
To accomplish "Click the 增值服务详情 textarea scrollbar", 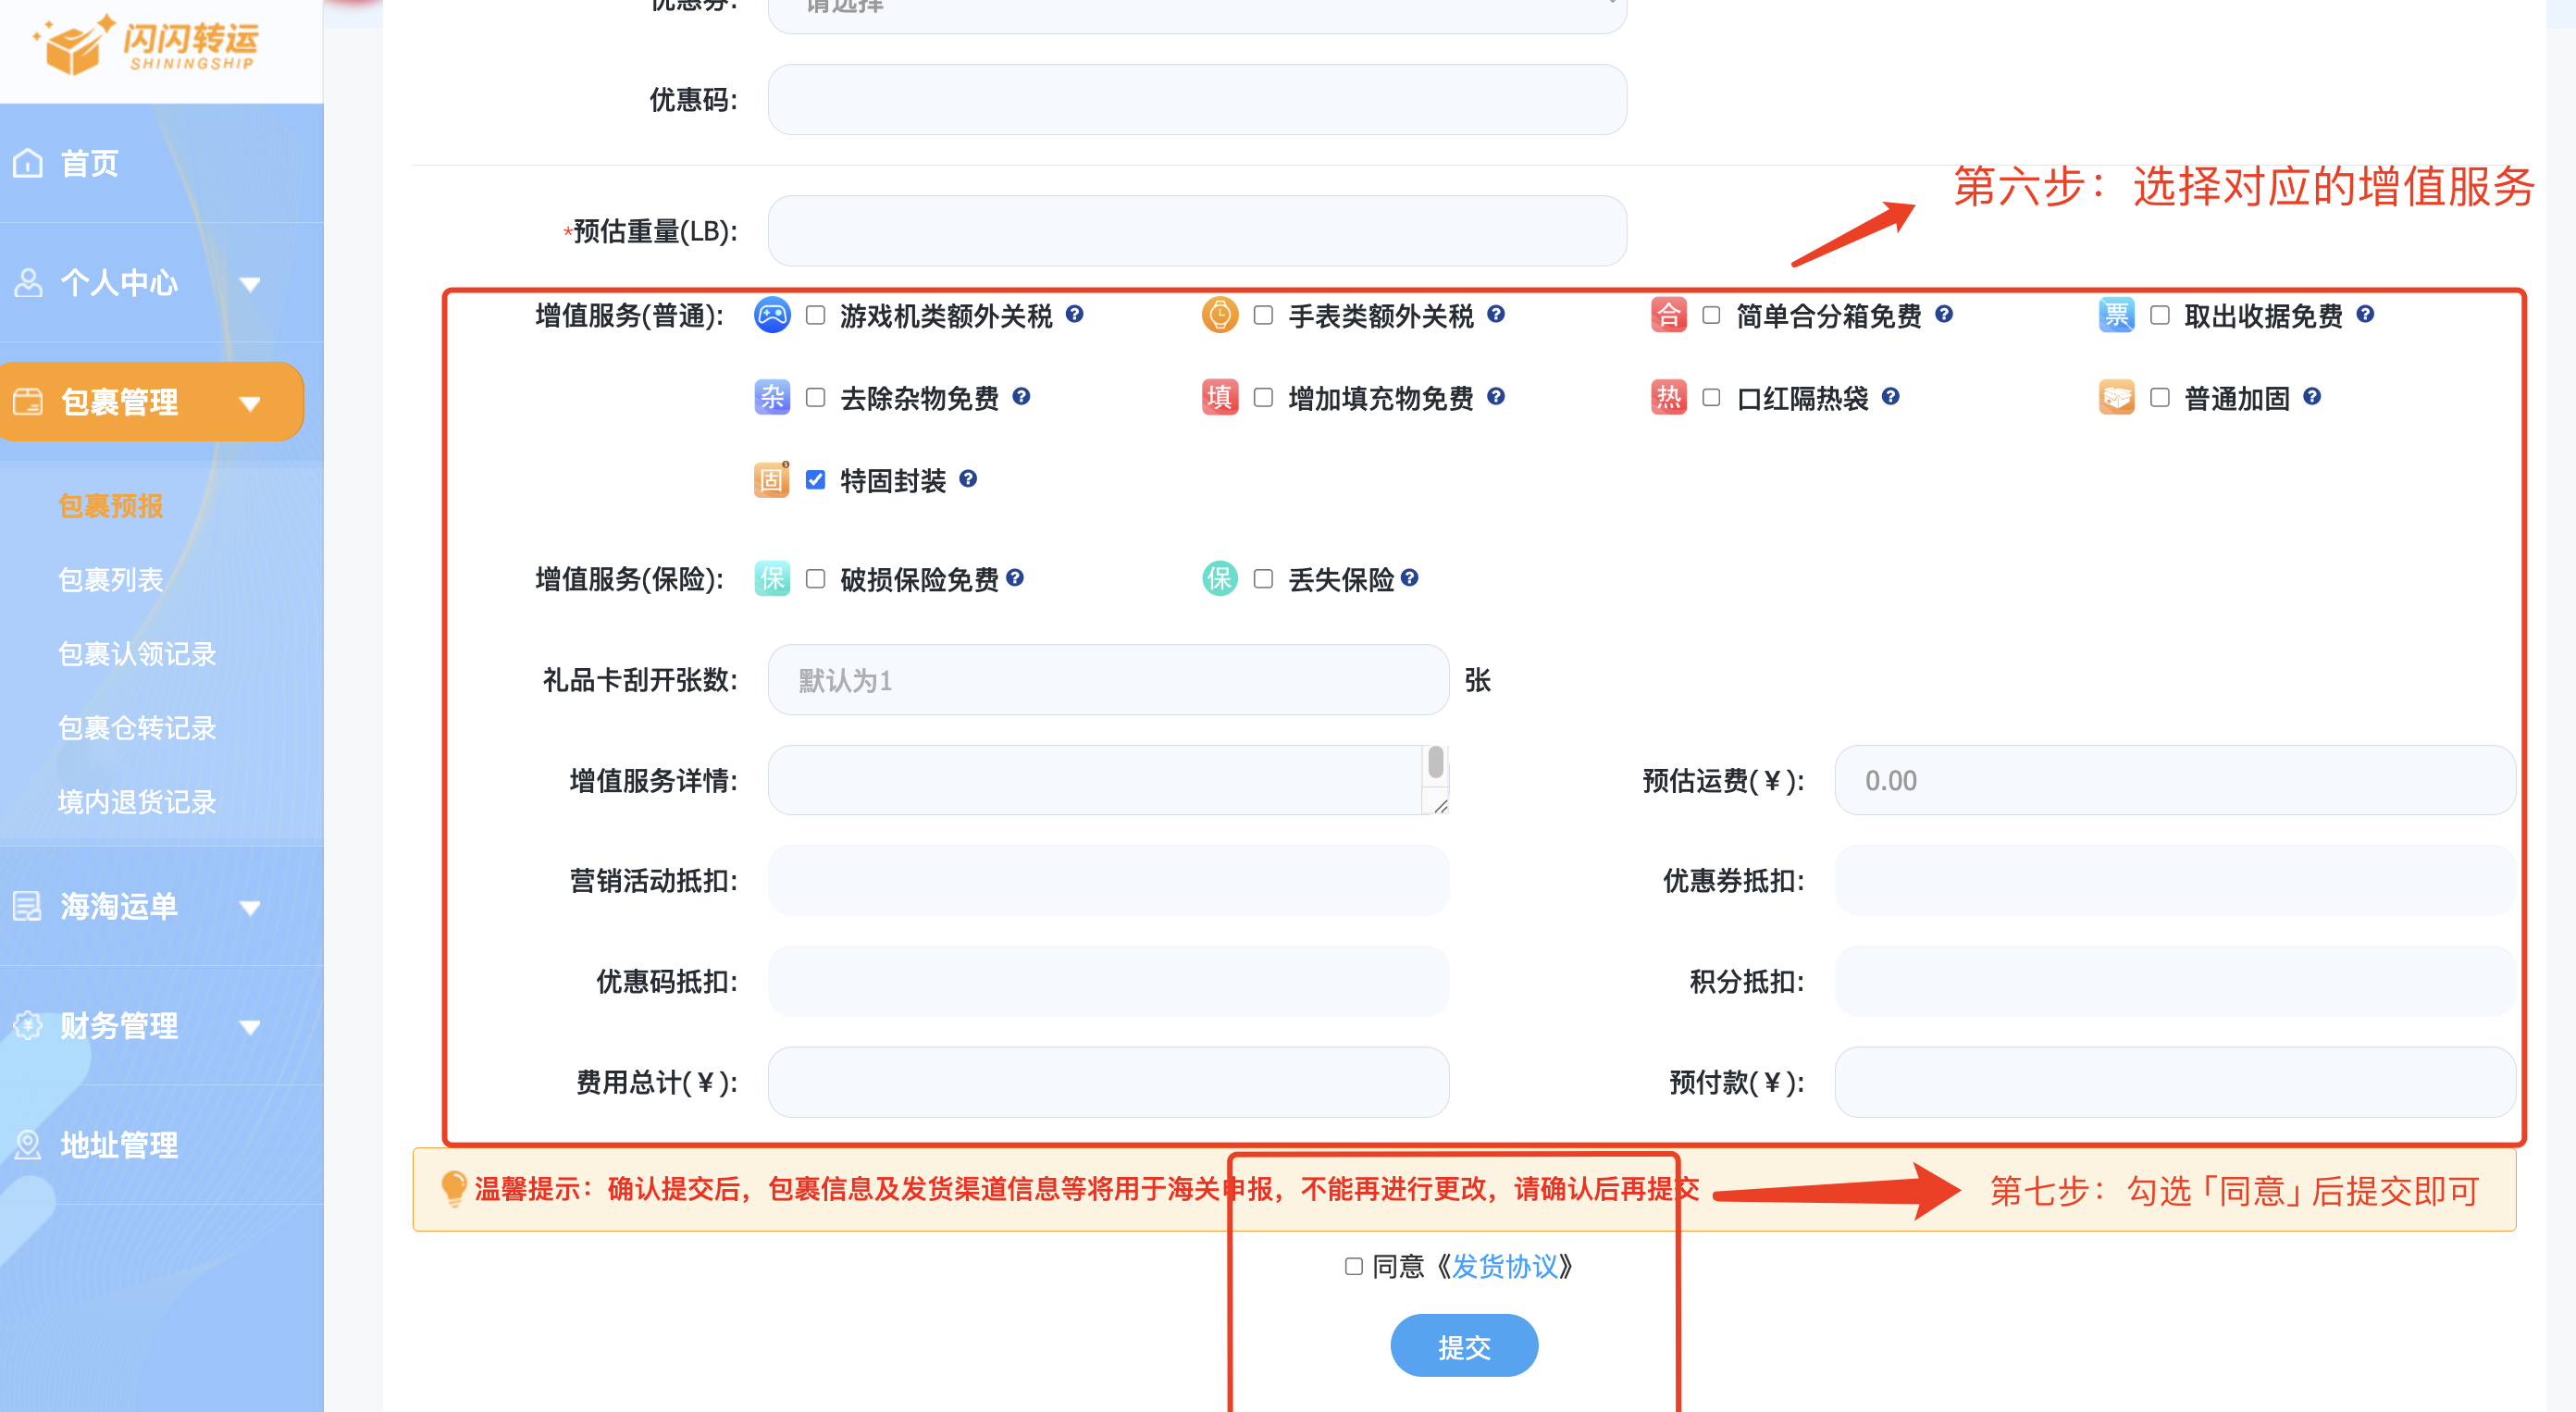I will click(1435, 763).
